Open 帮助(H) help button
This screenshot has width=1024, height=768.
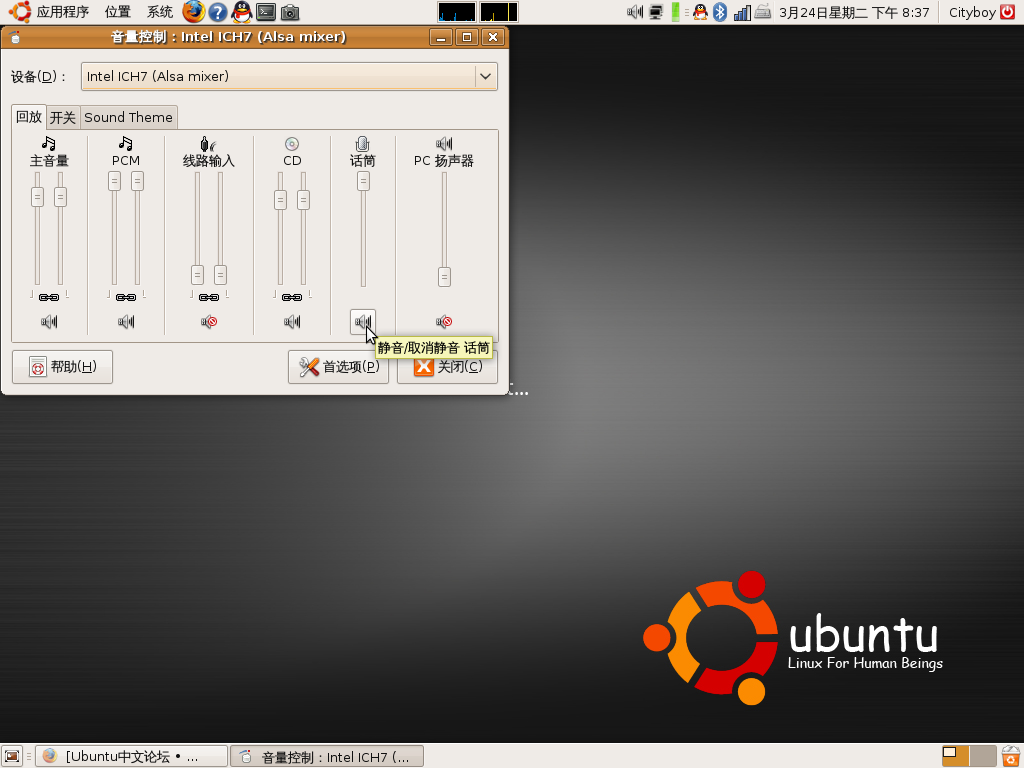pos(63,367)
